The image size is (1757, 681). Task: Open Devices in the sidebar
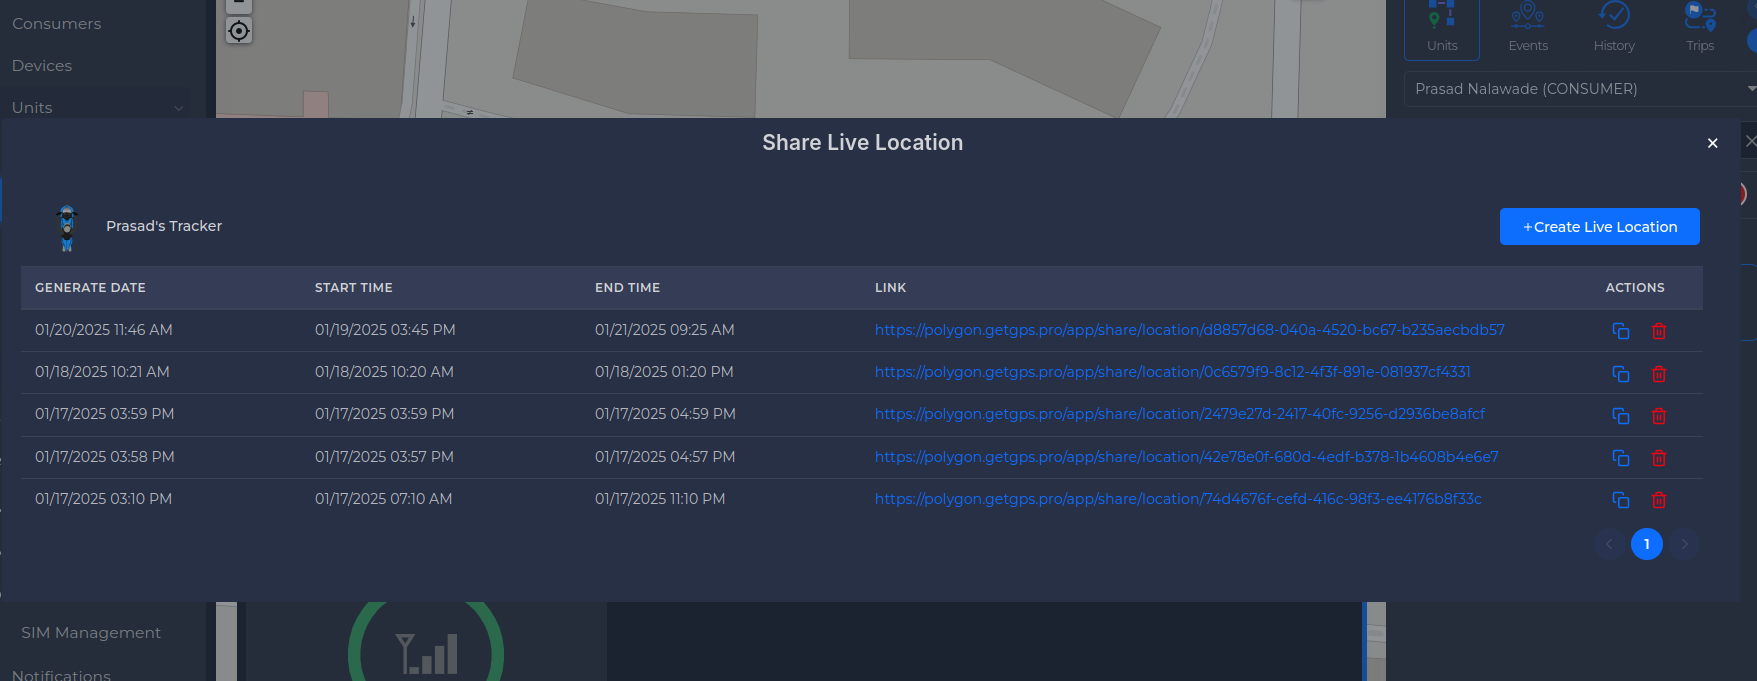click(42, 66)
